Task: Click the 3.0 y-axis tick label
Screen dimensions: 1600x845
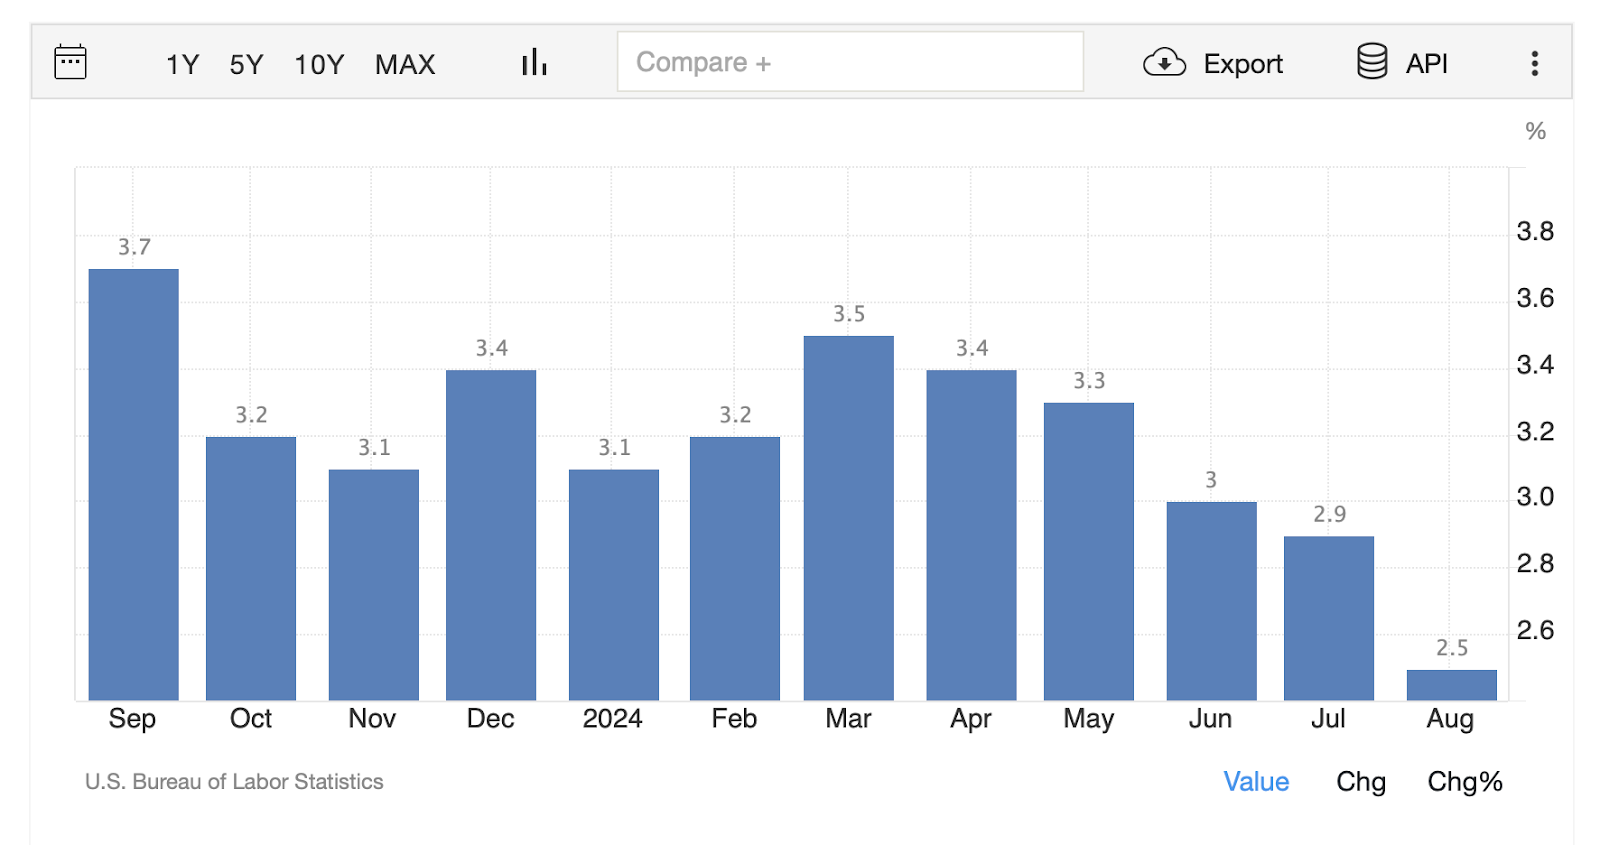Action: point(1535,497)
